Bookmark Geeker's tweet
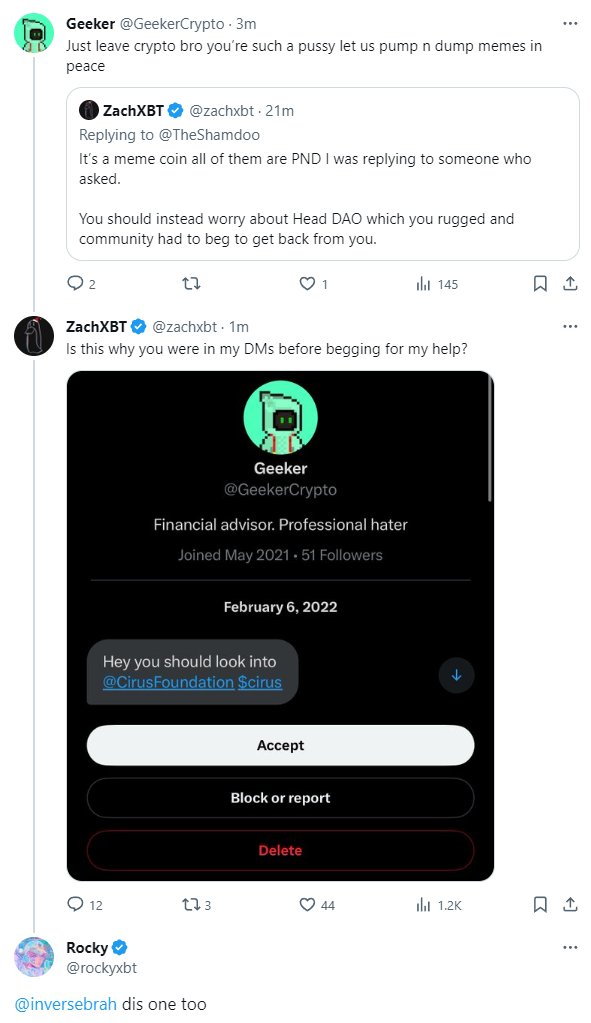 [540, 283]
